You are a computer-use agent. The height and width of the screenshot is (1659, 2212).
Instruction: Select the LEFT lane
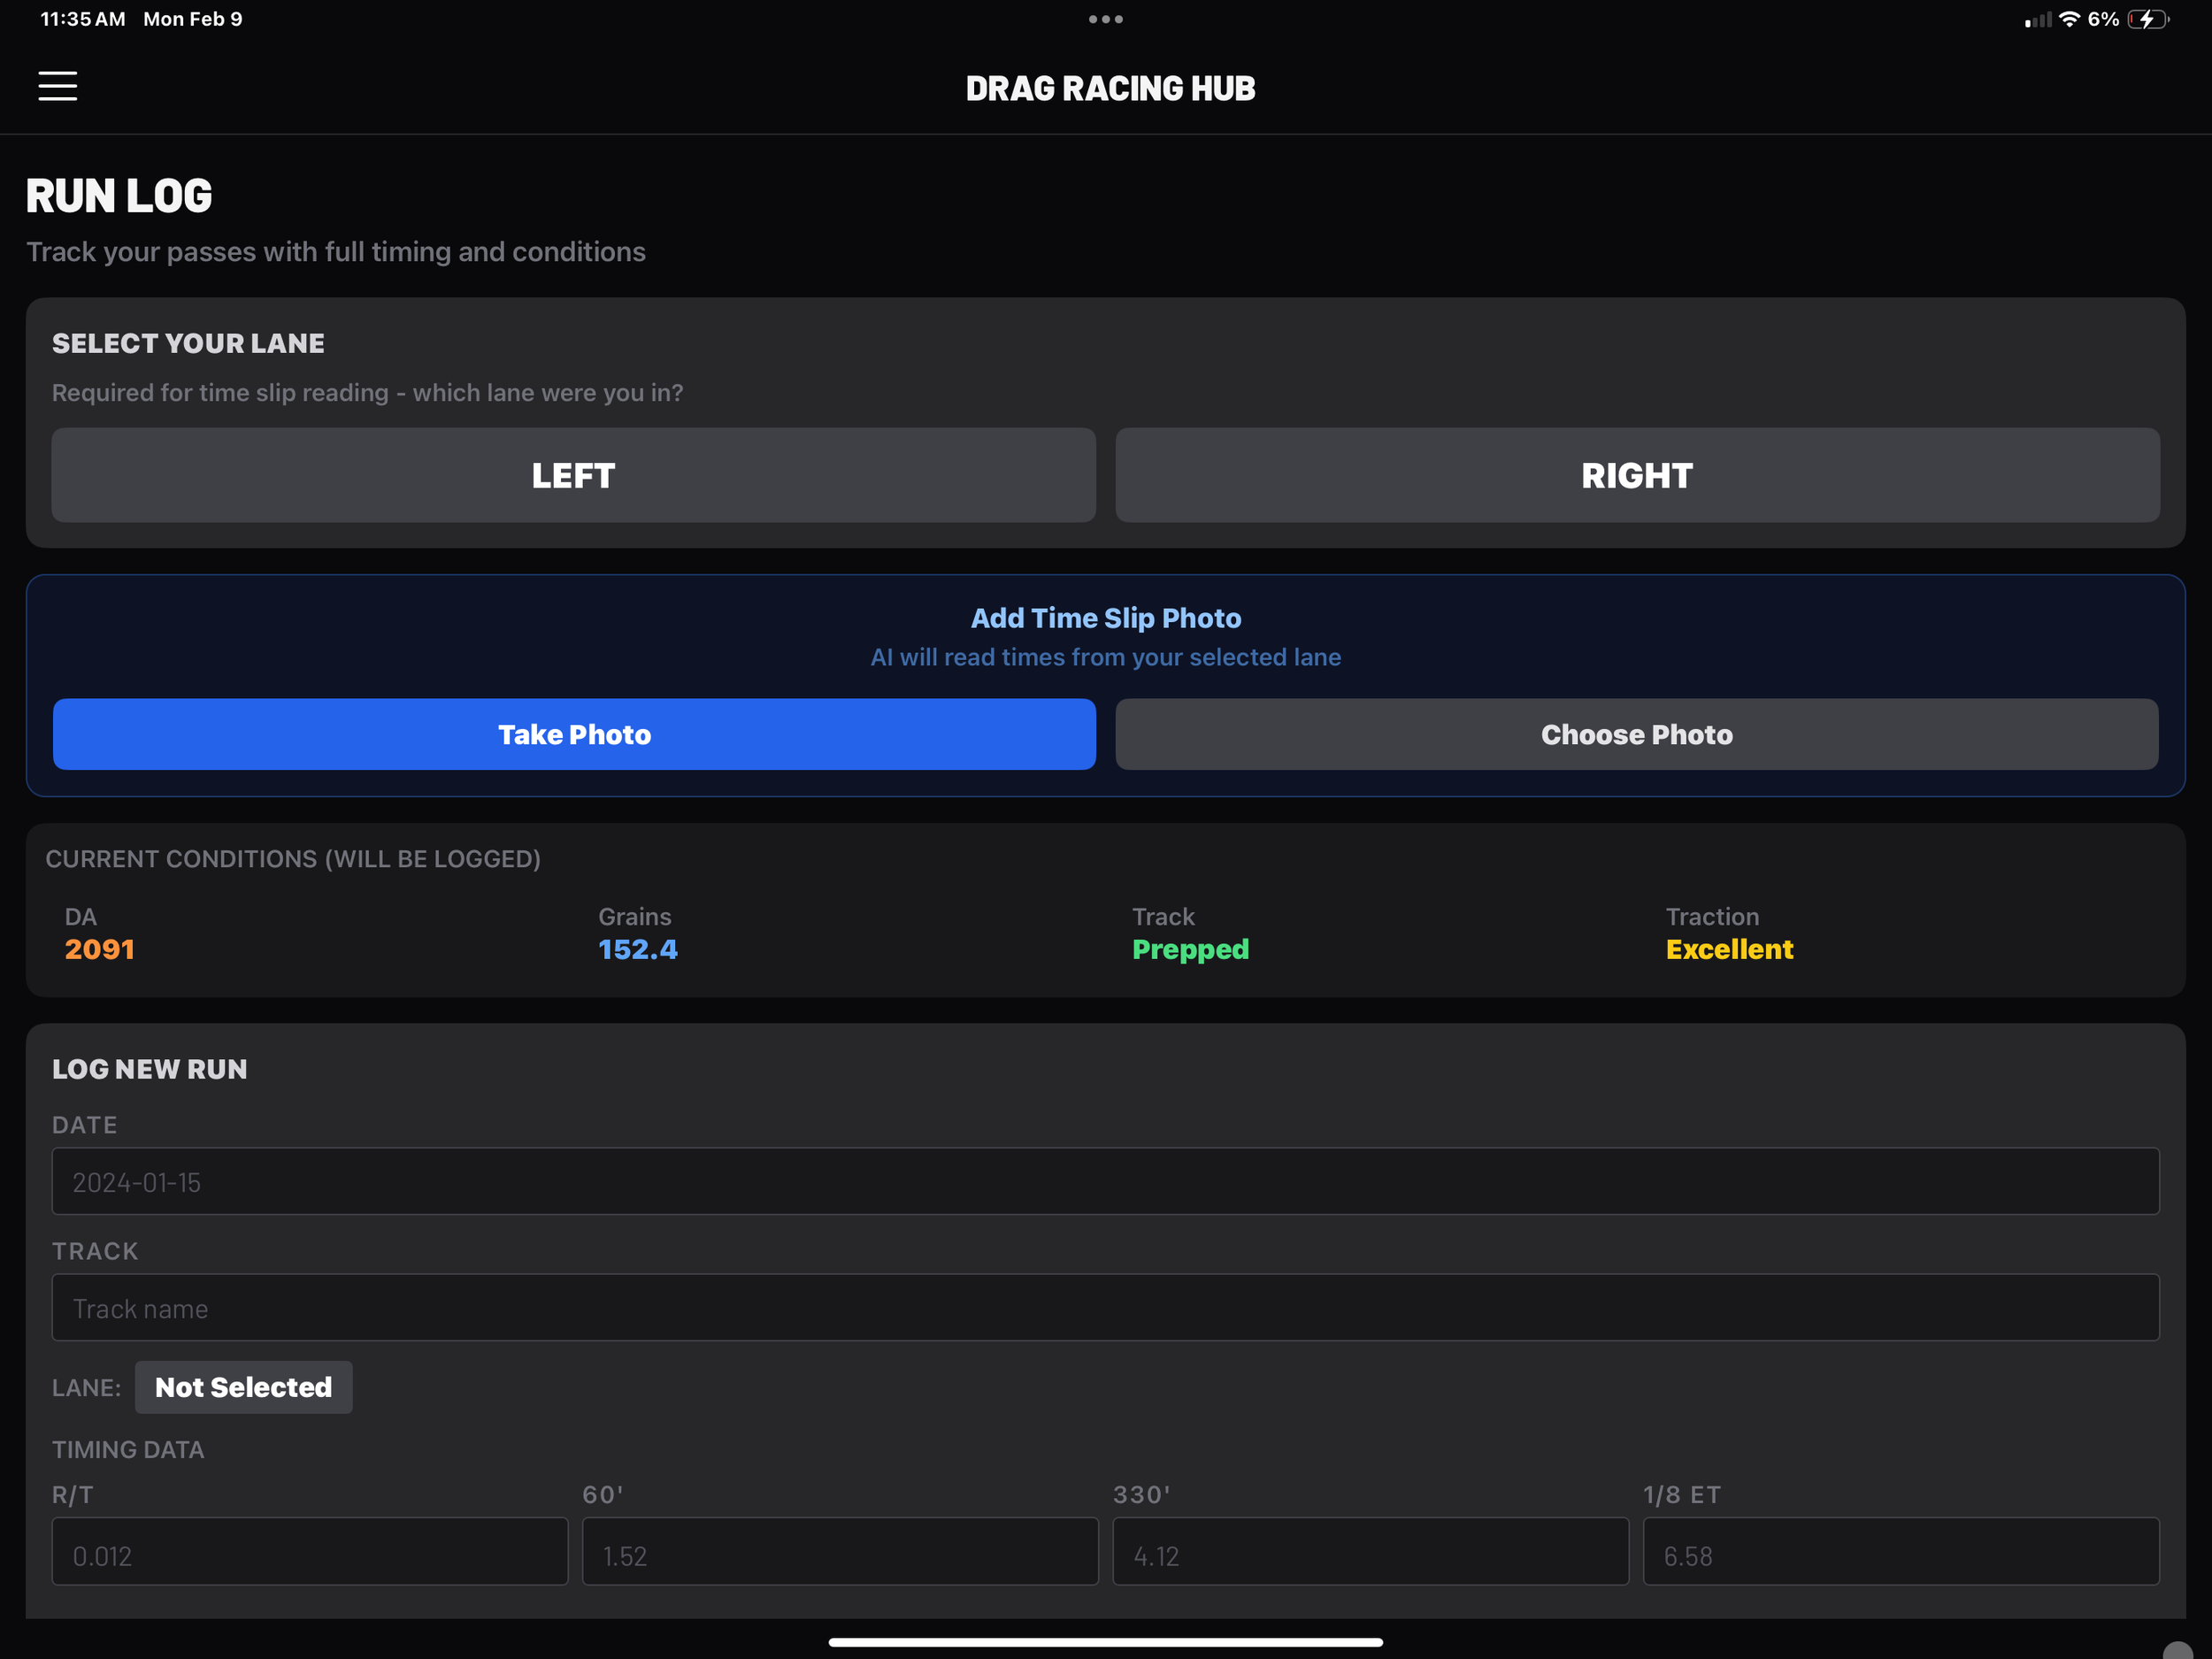point(573,475)
